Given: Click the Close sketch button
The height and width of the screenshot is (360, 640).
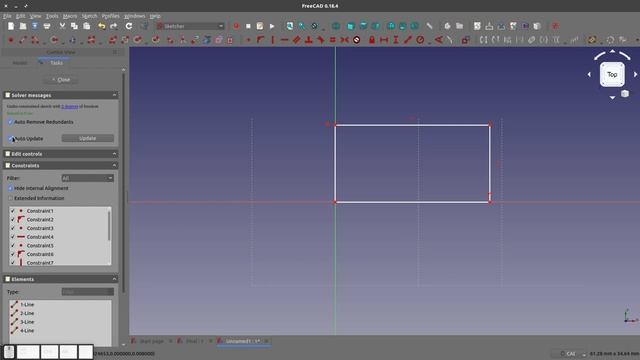Looking at the screenshot, I should pos(61,80).
